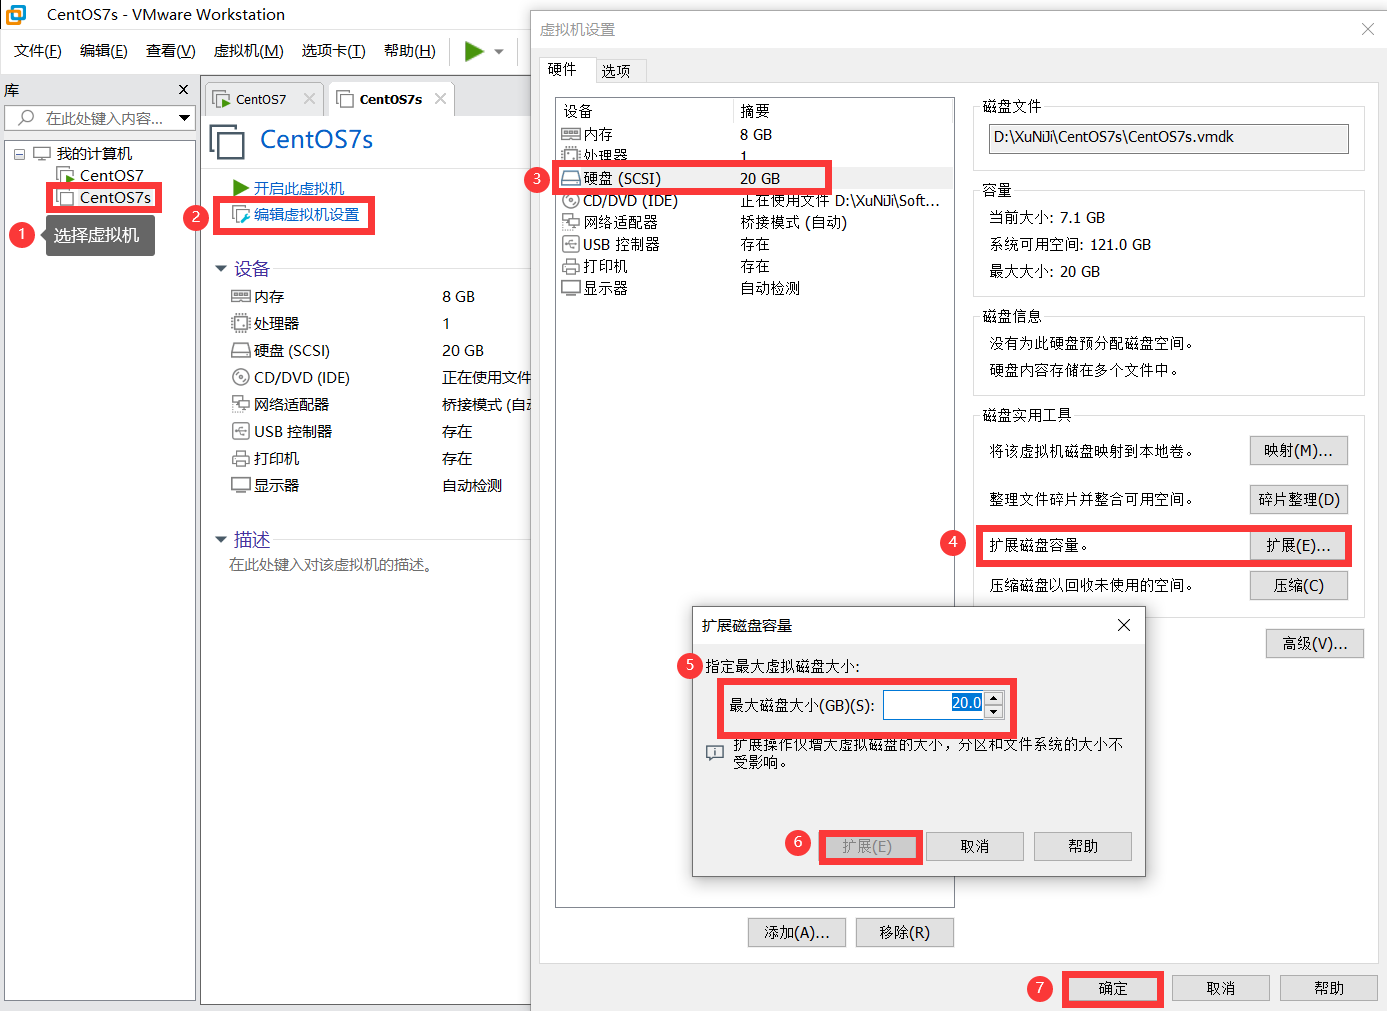Close the 扩展磁盘容量 dialog
Viewport: 1387px width, 1011px height.
click(x=1124, y=625)
